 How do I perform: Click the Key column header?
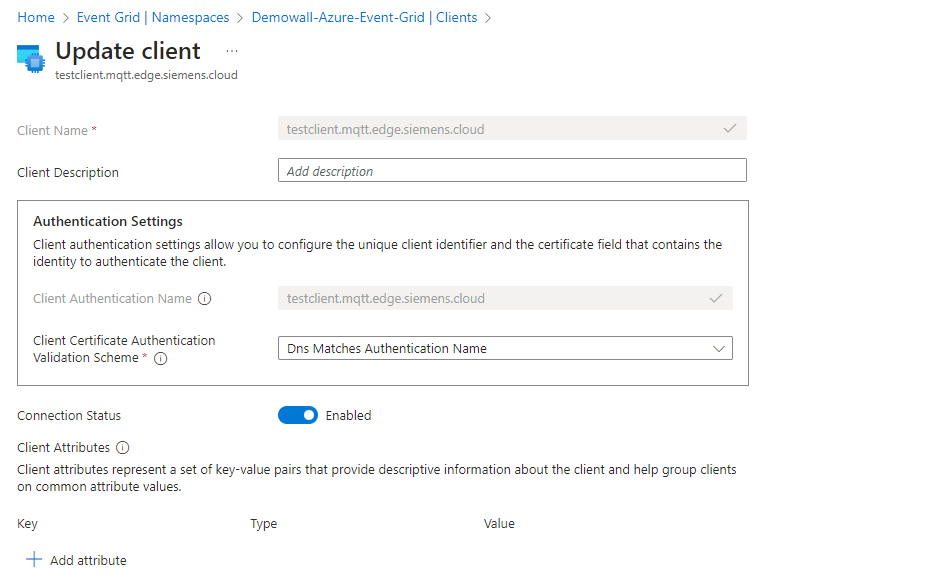point(27,523)
